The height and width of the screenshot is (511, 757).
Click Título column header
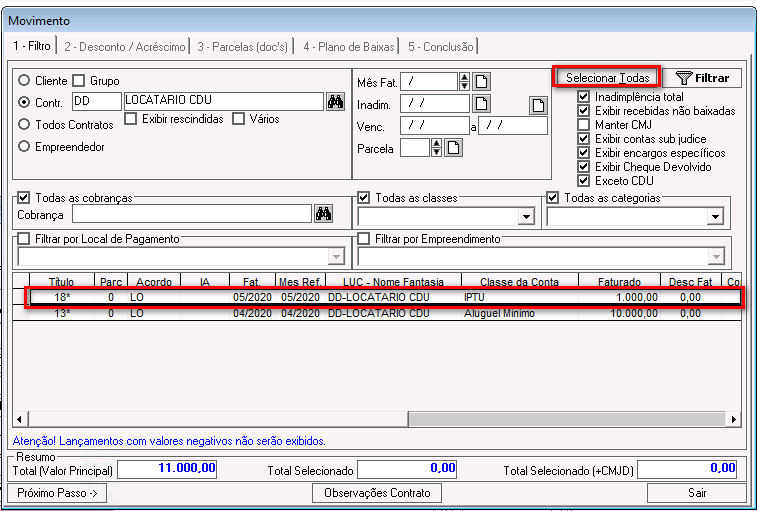tap(61, 282)
